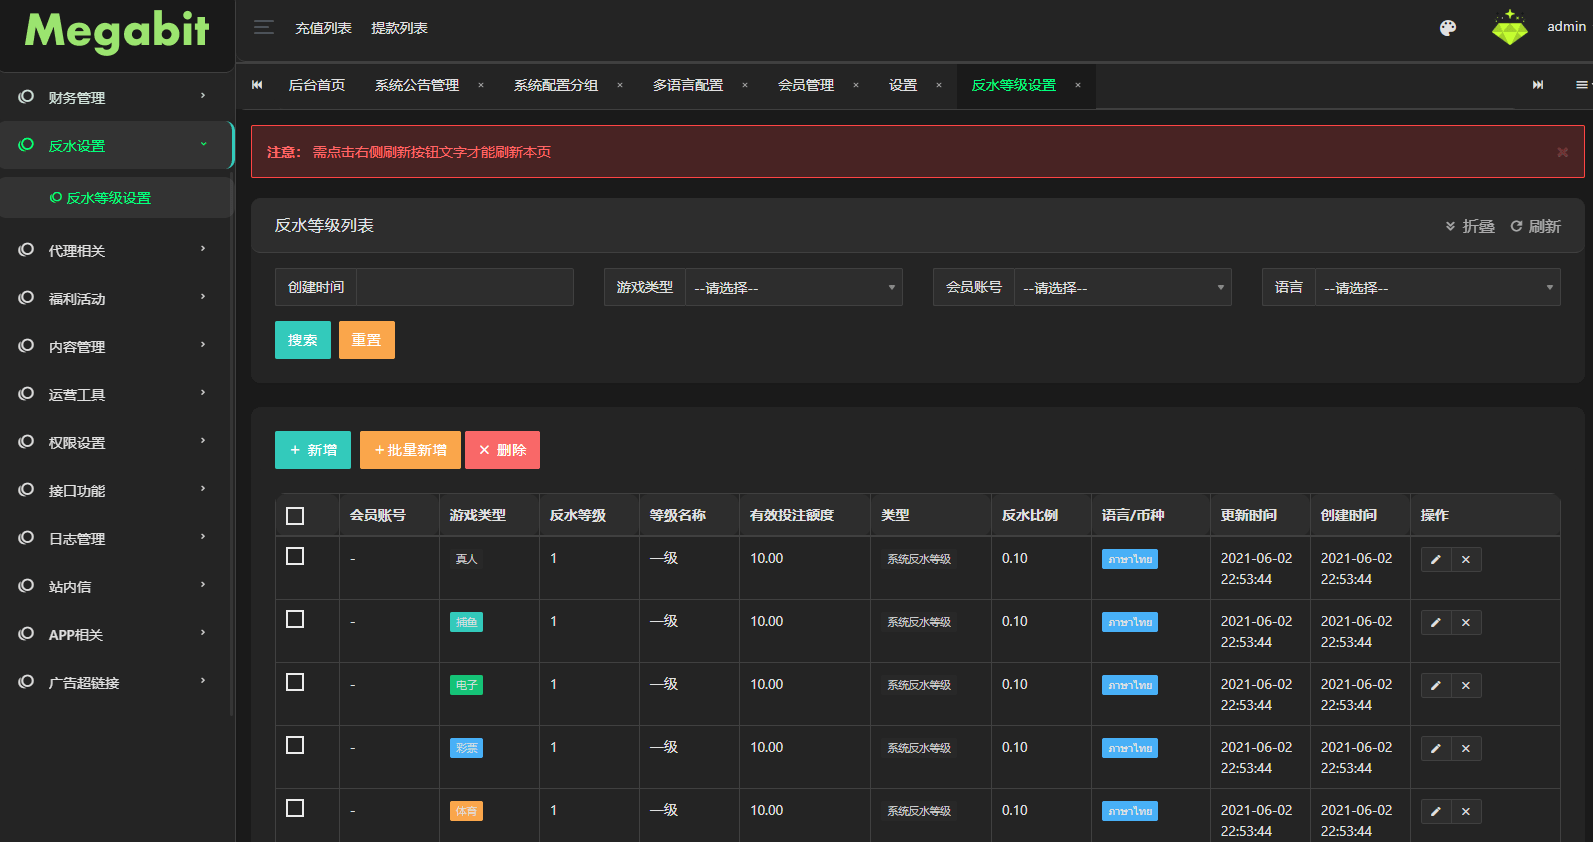This screenshot has width=1593, height=842.
Task: Click the 批量新增 batch add button
Action: (410, 450)
